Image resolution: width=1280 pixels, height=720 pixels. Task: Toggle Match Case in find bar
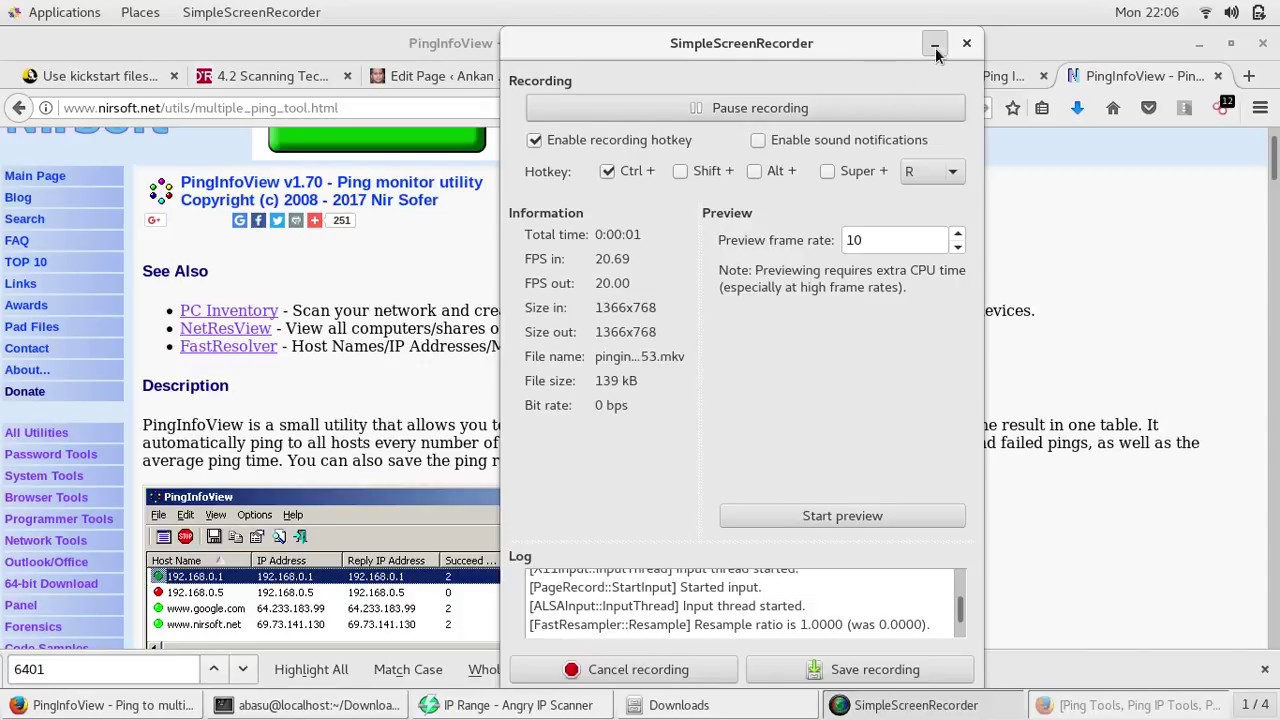click(x=408, y=669)
